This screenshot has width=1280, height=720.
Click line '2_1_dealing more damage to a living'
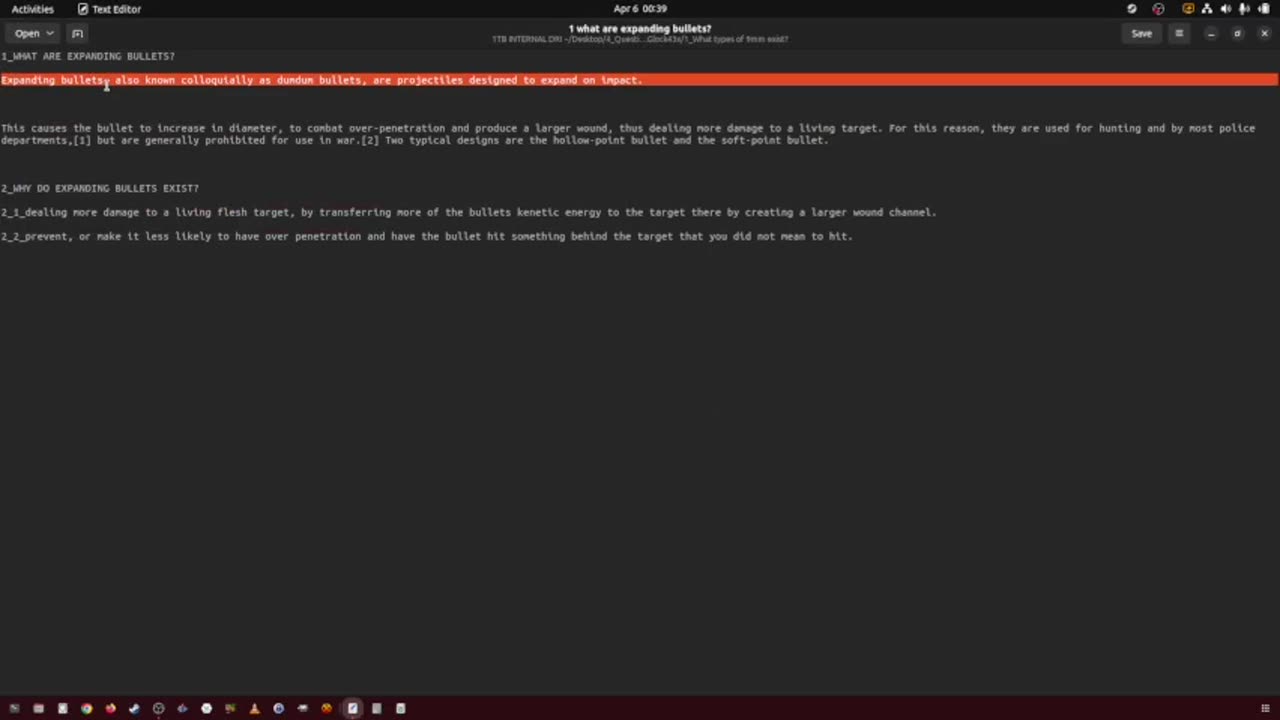click(x=469, y=212)
